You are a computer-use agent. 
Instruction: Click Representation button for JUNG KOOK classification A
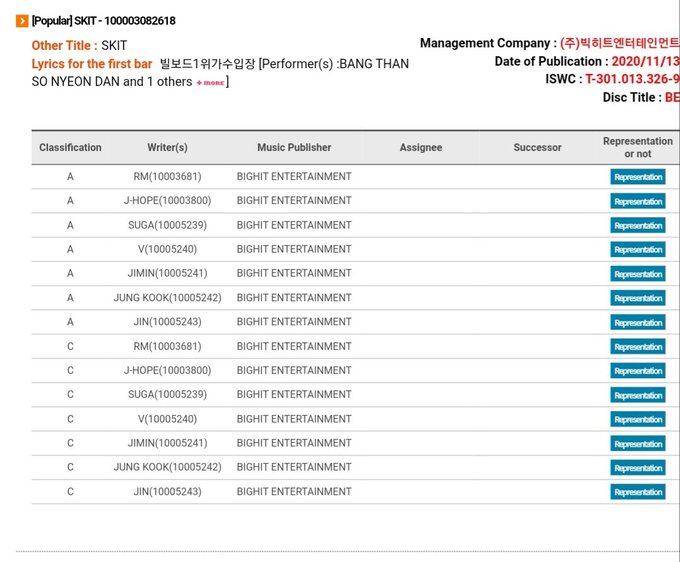click(x=638, y=298)
